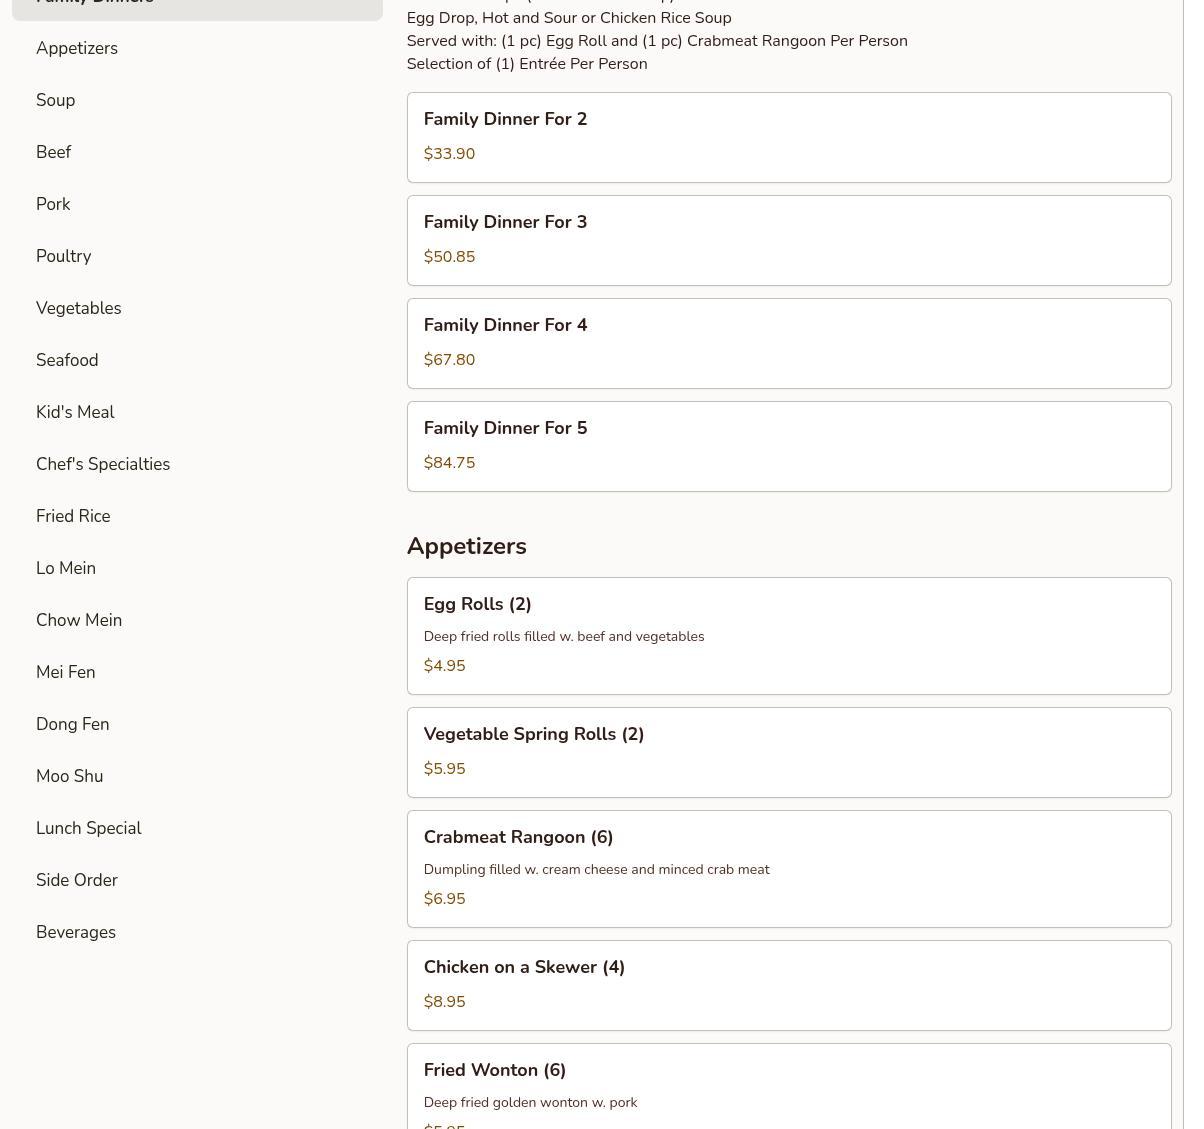Click the Crabmeat Rangoon (6) card
Screen dimensions: 1204x1129
click(788, 868)
